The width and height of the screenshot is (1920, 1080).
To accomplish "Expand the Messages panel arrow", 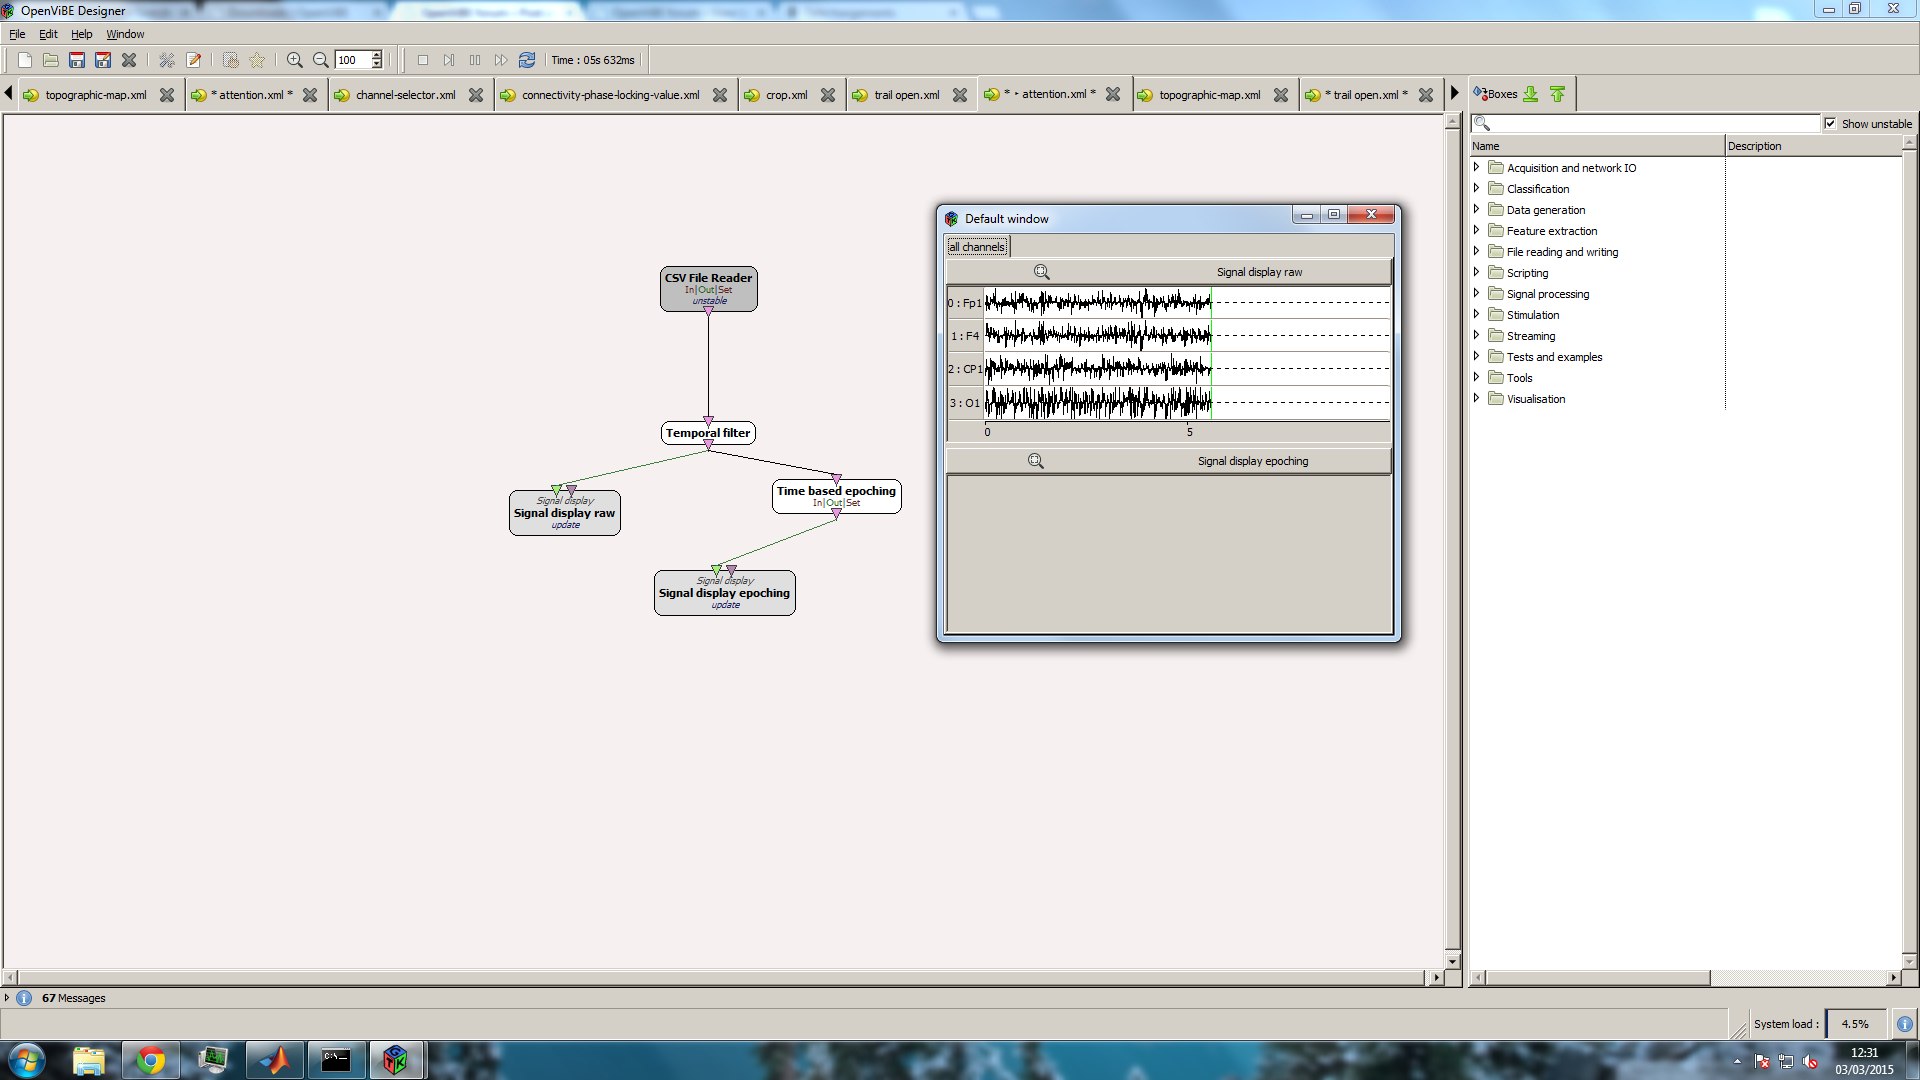I will (x=7, y=998).
